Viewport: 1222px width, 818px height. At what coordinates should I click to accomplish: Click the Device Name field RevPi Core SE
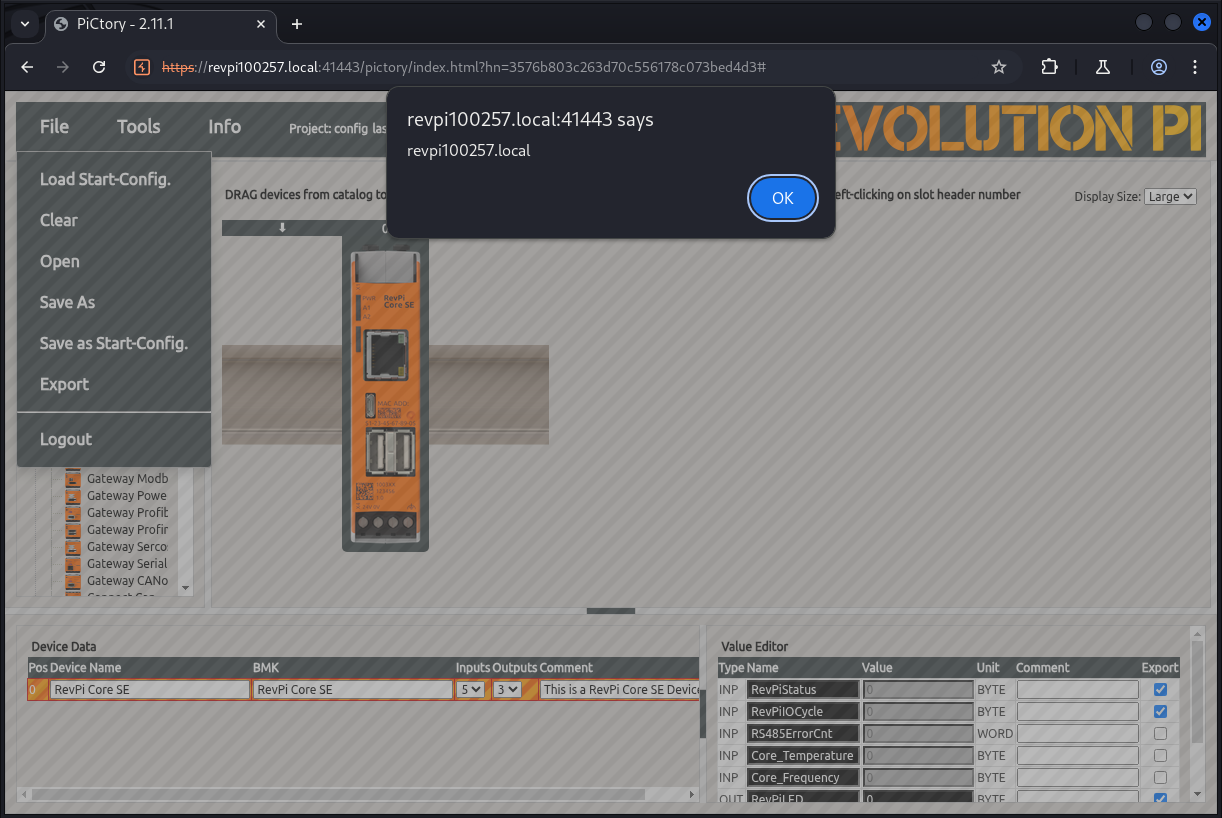(150, 689)
